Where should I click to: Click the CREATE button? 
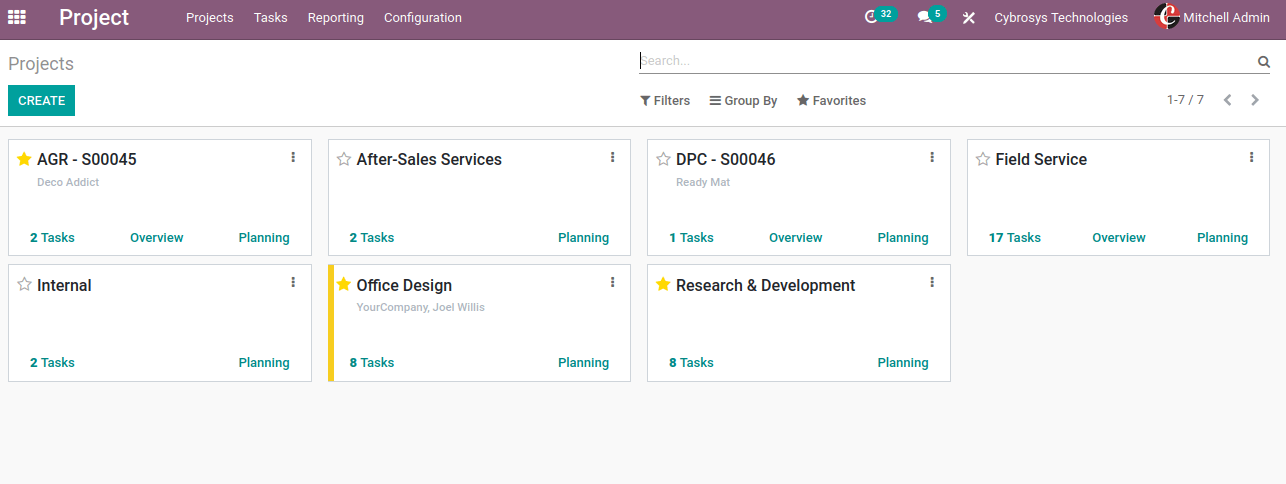tap(41, 101)
